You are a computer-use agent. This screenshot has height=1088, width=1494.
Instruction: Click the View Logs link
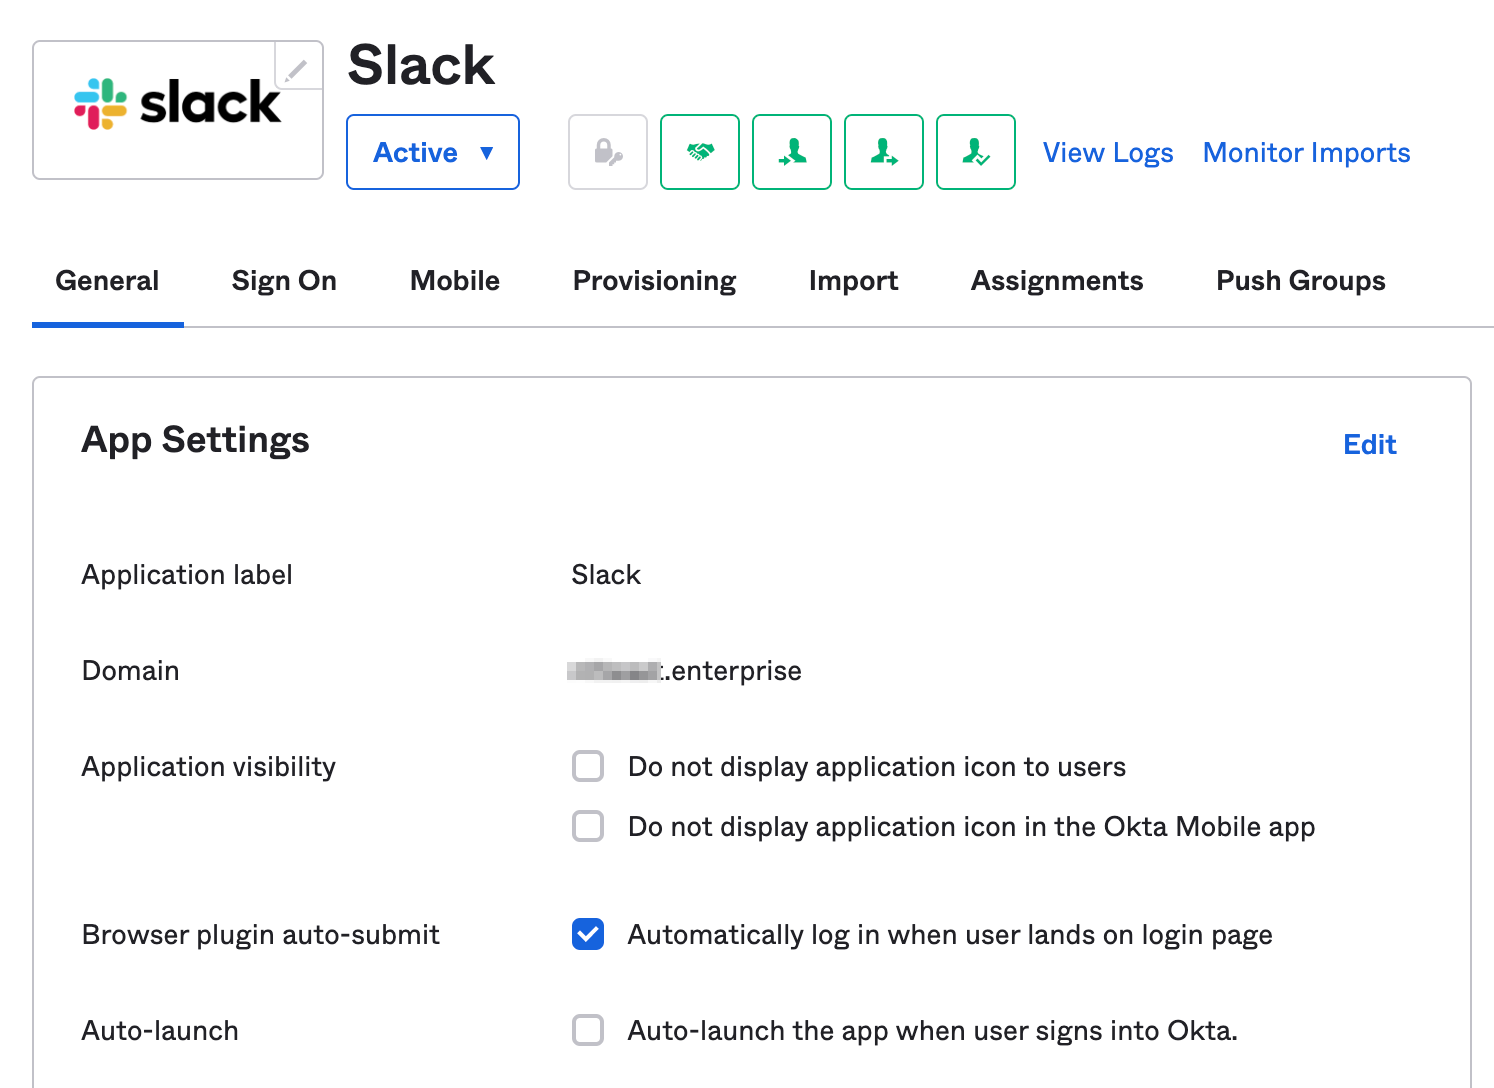click(x=1107, y=152)
